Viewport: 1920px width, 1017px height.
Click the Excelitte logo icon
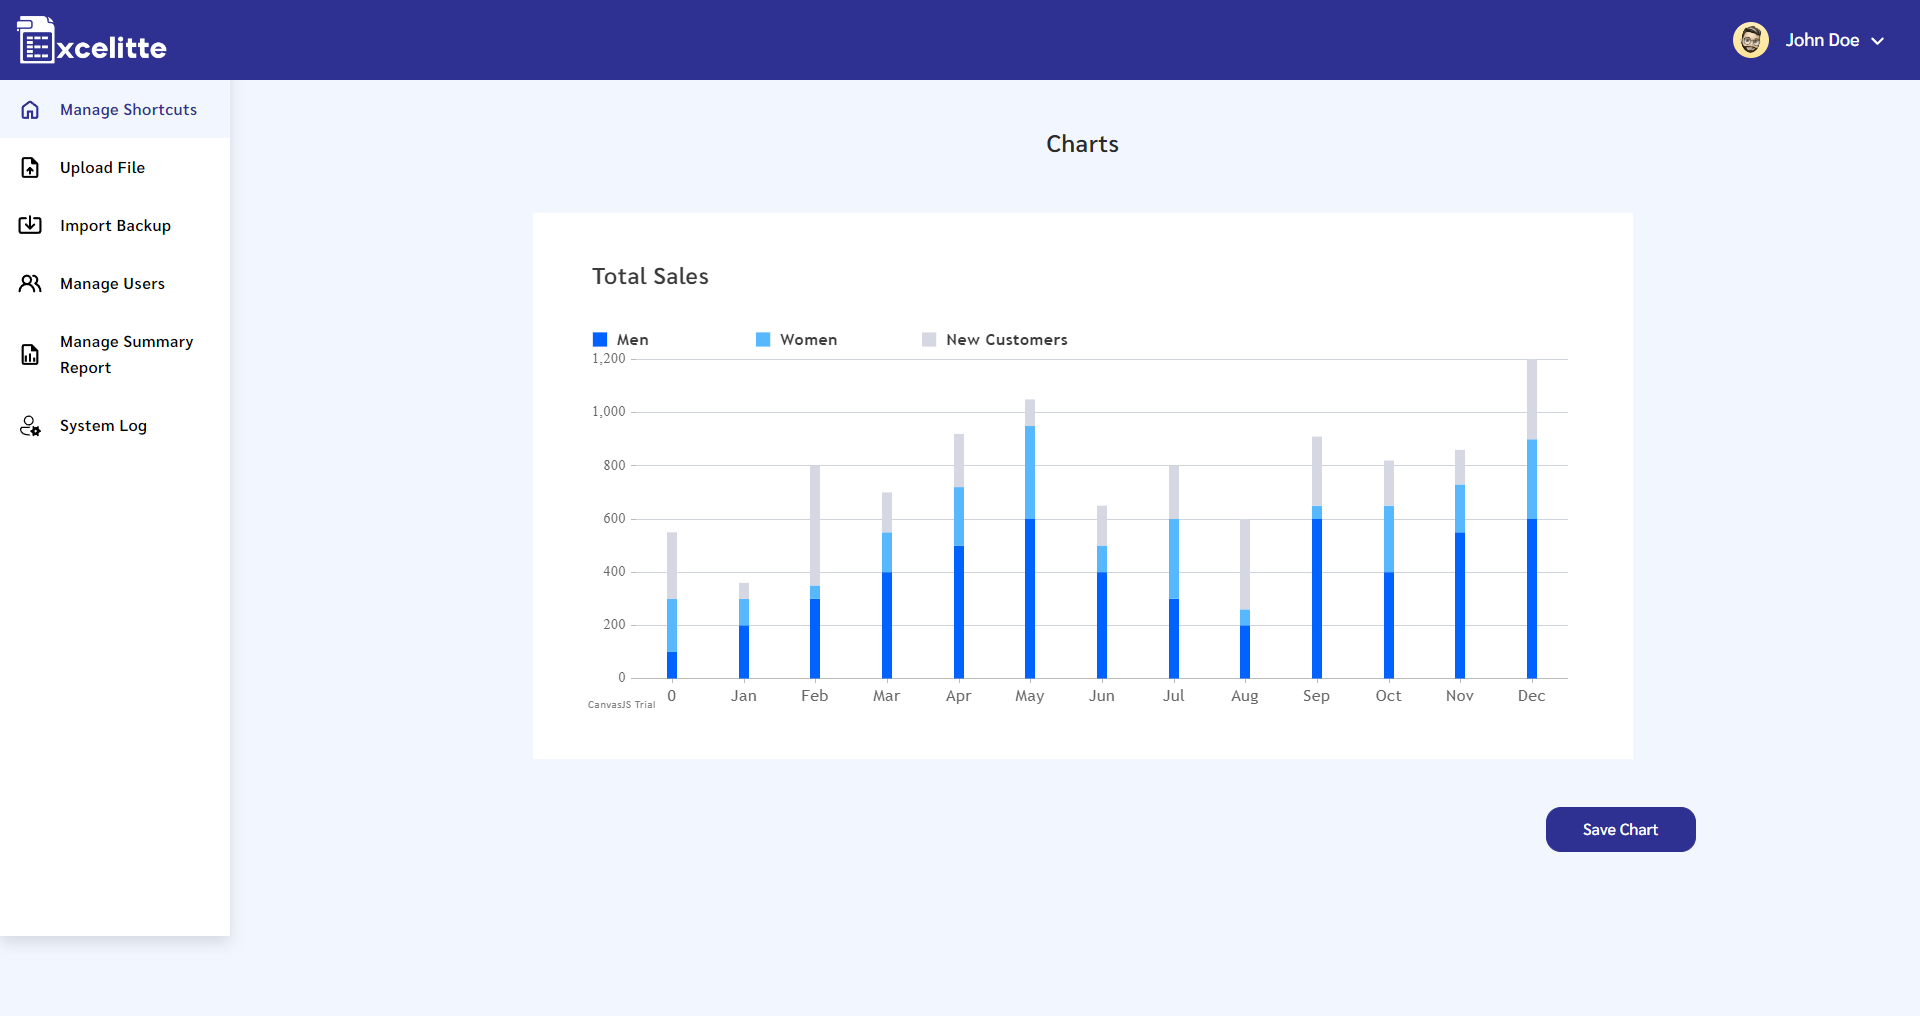[38, 39]
